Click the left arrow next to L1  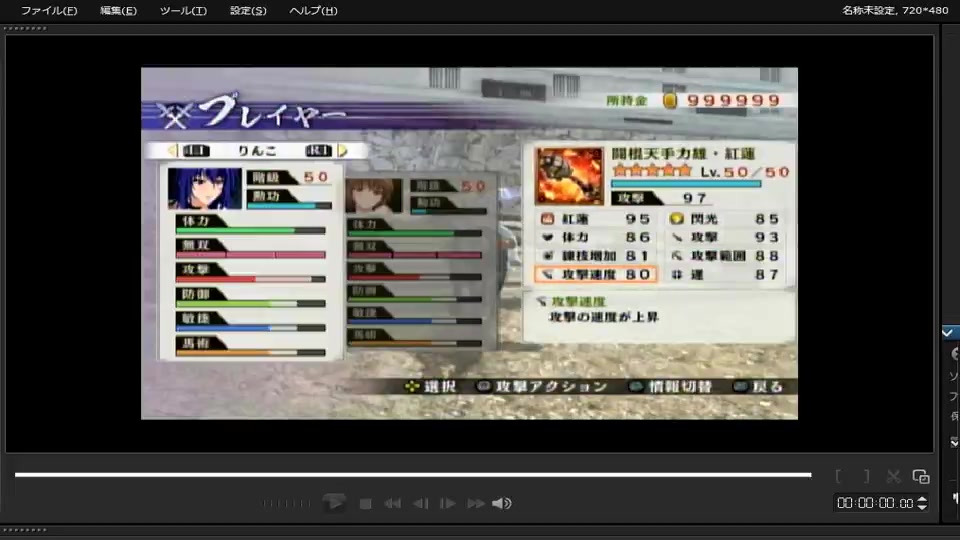click(x=173, y=150)
